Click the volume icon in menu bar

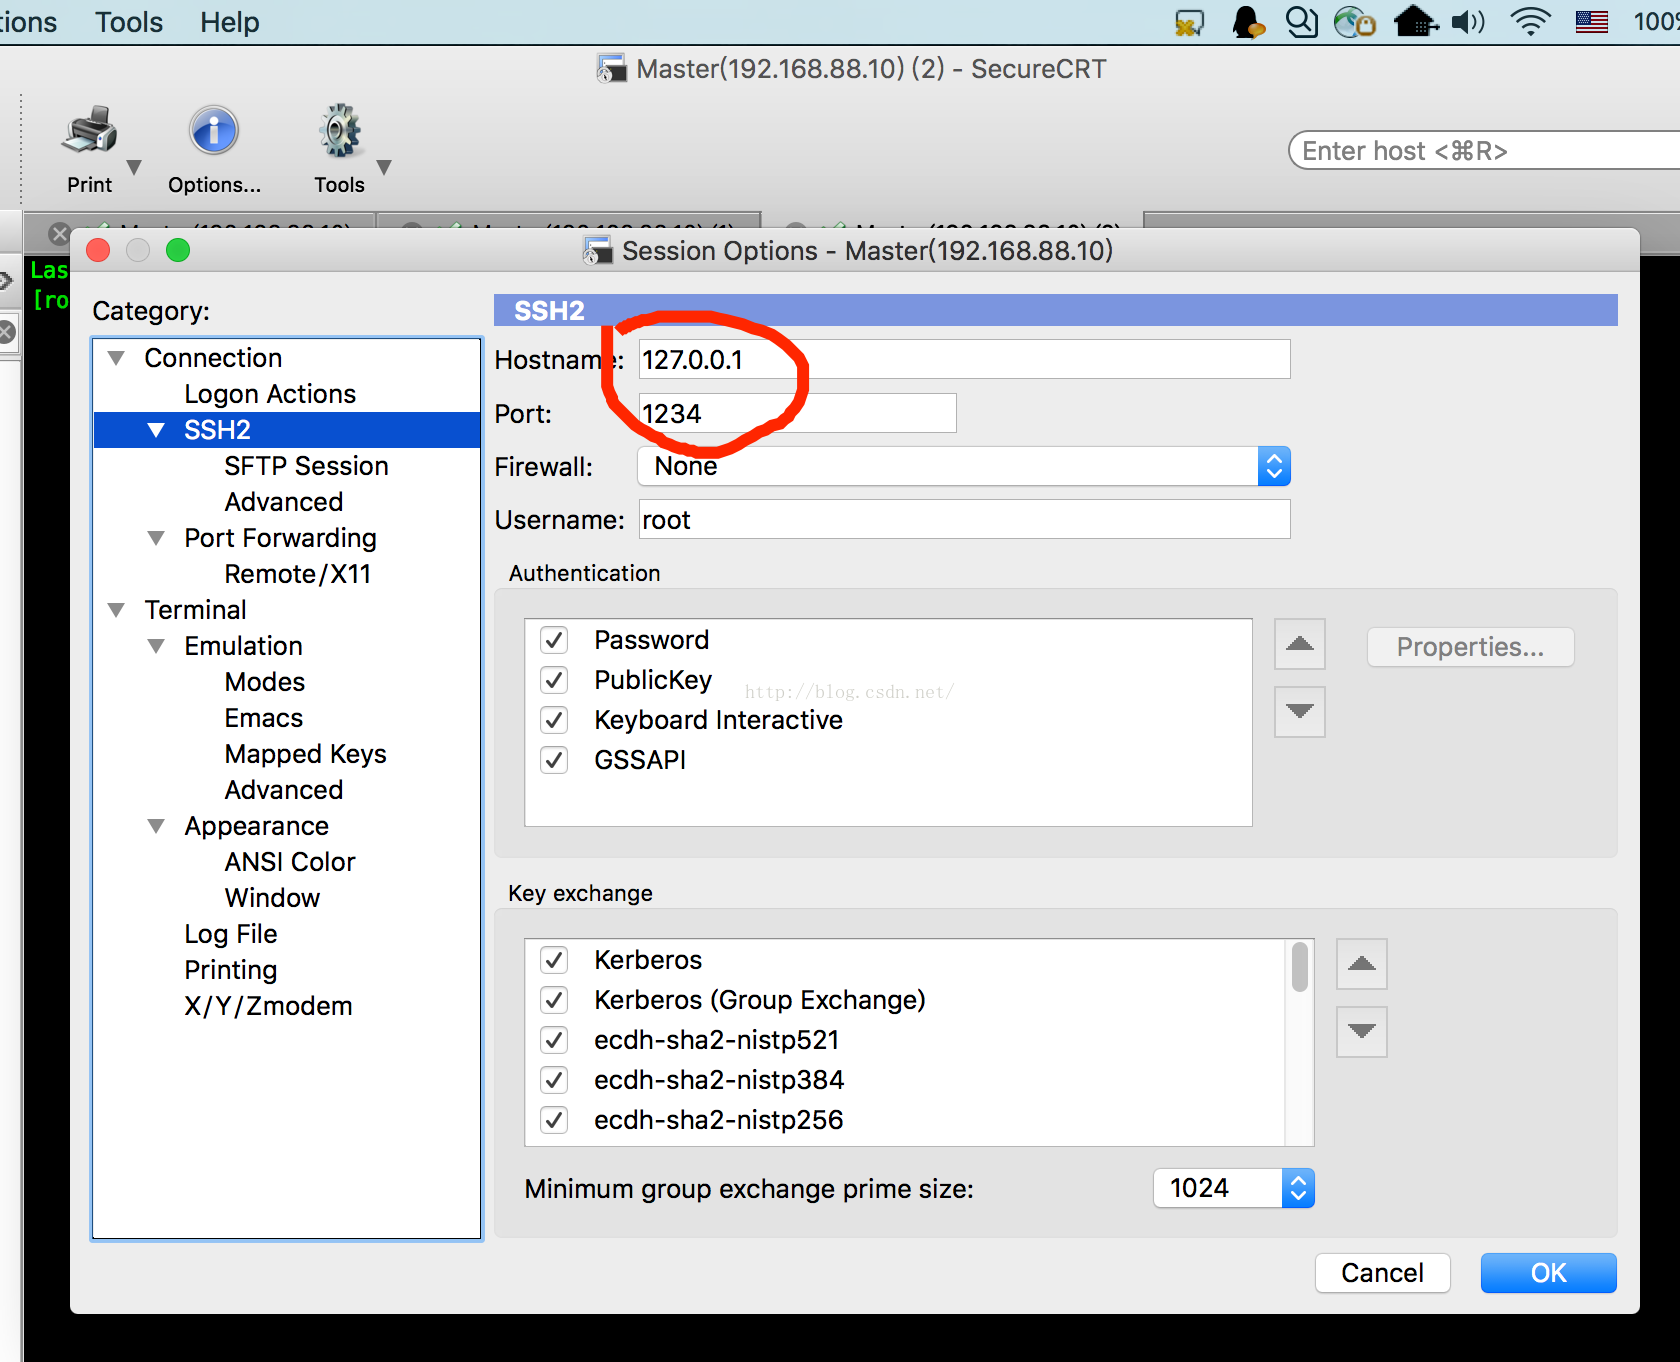click(1468, 21)
